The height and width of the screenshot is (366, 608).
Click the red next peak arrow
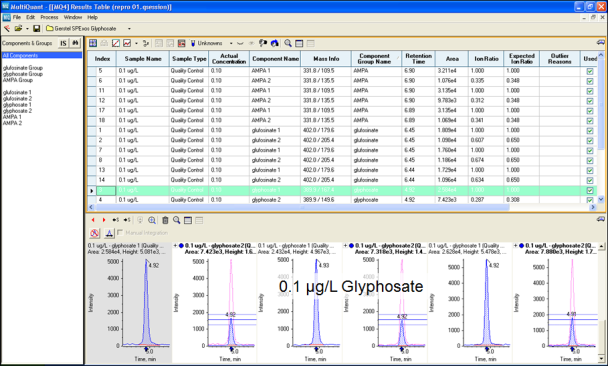coord(104,220)
